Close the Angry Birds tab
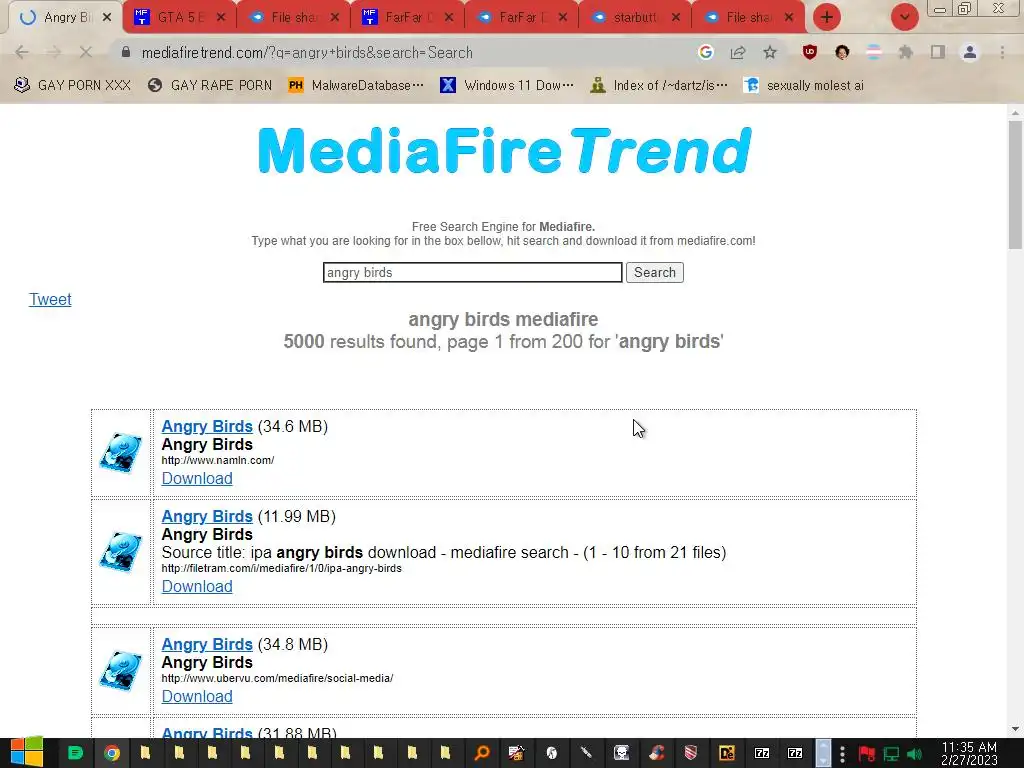 coord(107,17)
